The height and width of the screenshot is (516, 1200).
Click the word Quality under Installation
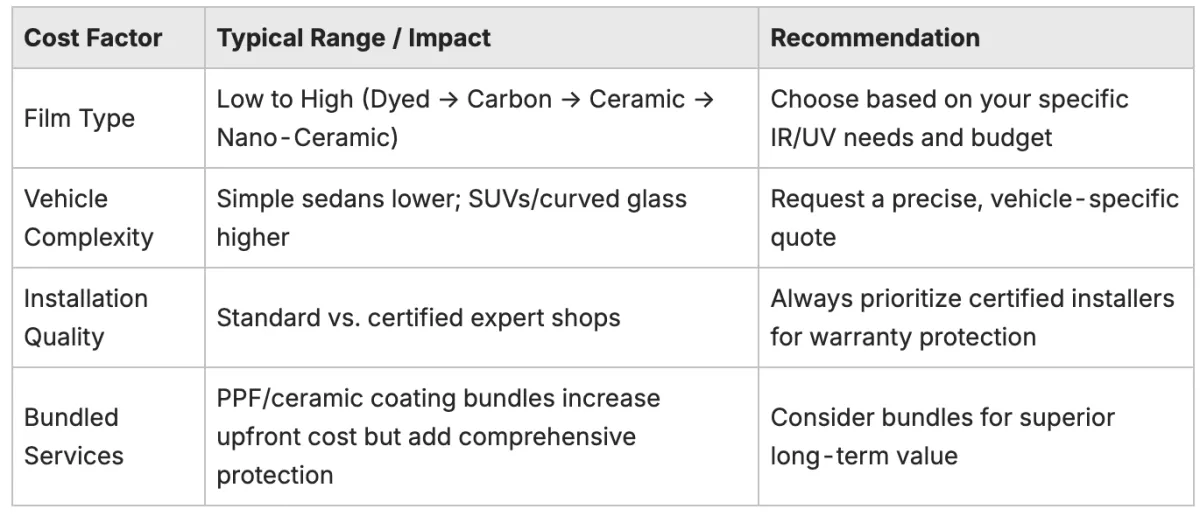click(63, 337)
